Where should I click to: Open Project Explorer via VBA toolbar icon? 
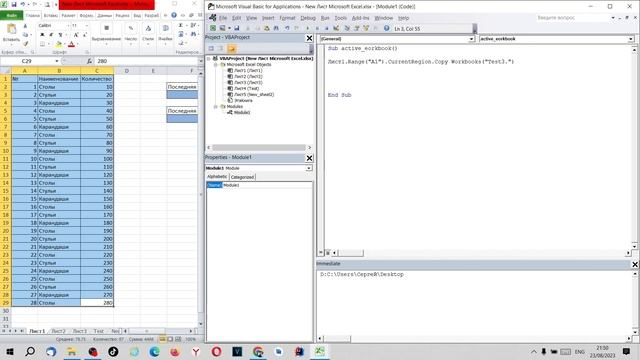[x=347, y=28]
